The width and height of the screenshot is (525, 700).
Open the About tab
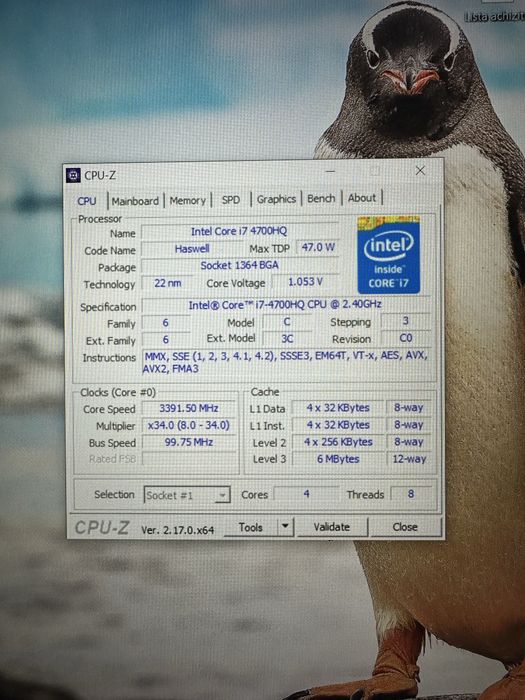point(362,198)
